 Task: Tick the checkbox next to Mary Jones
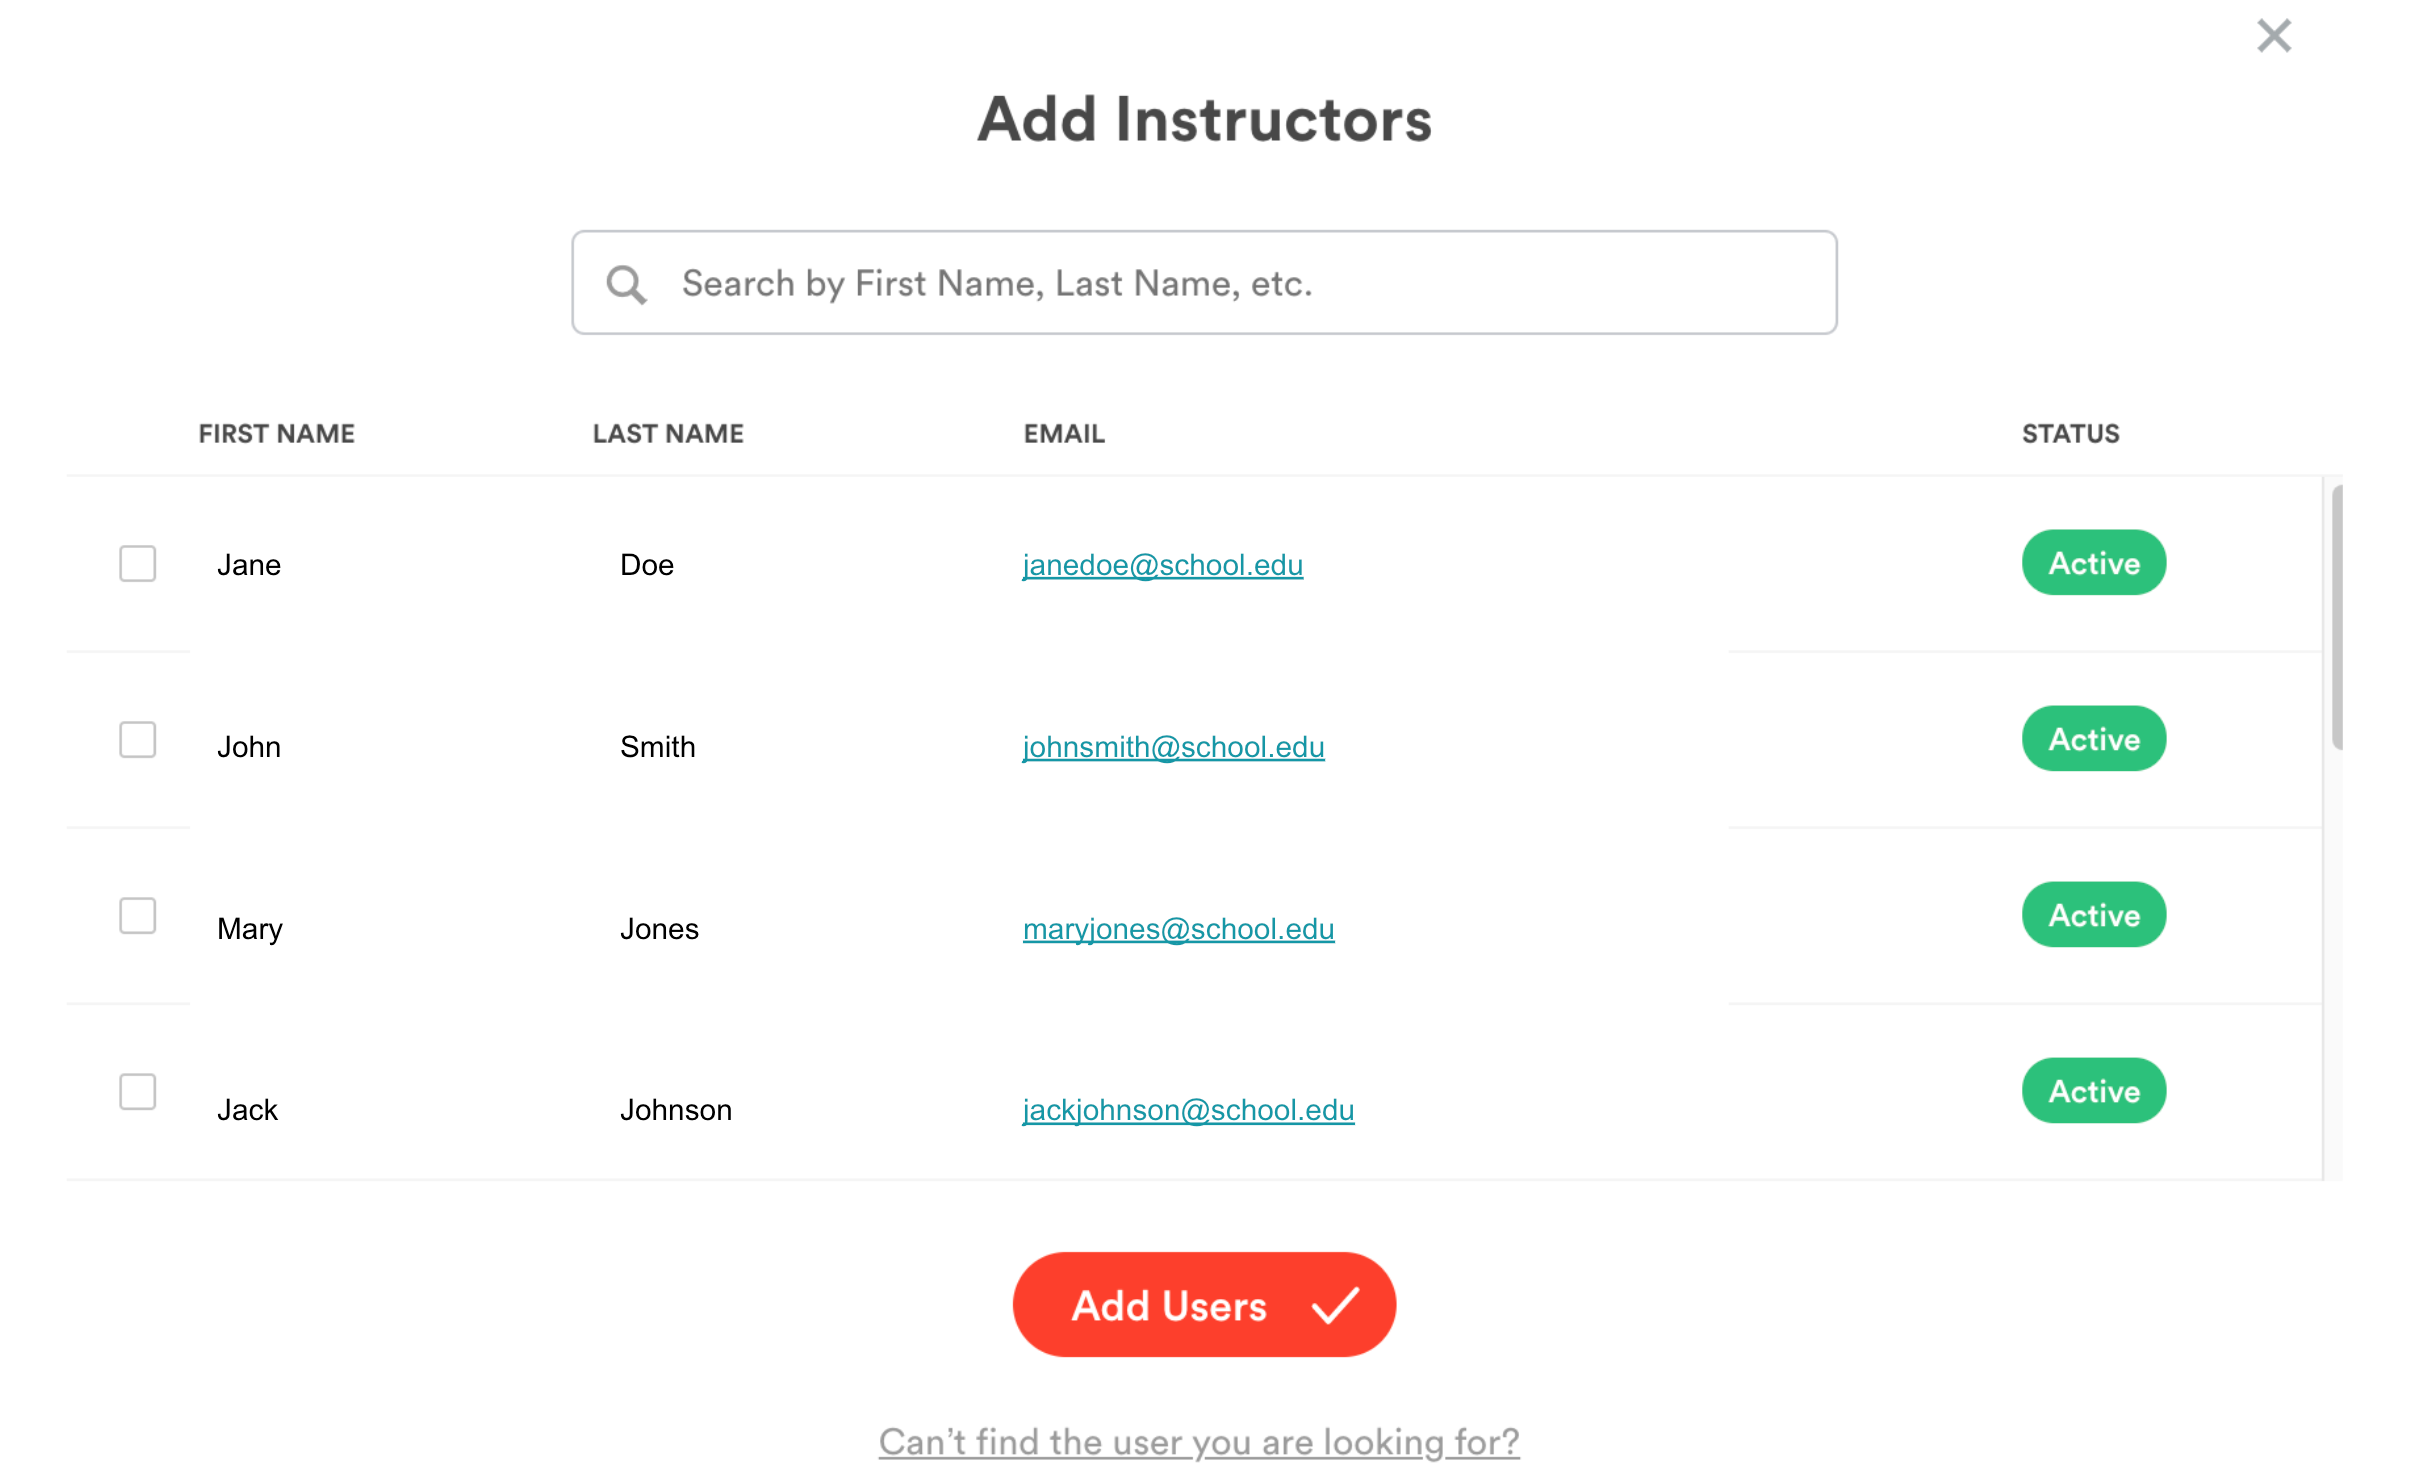tap(138, 916)
